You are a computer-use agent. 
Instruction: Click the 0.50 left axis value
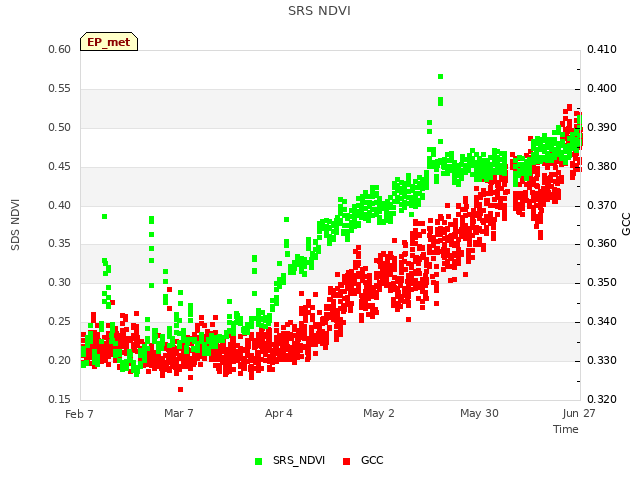[x=59, y=127]
